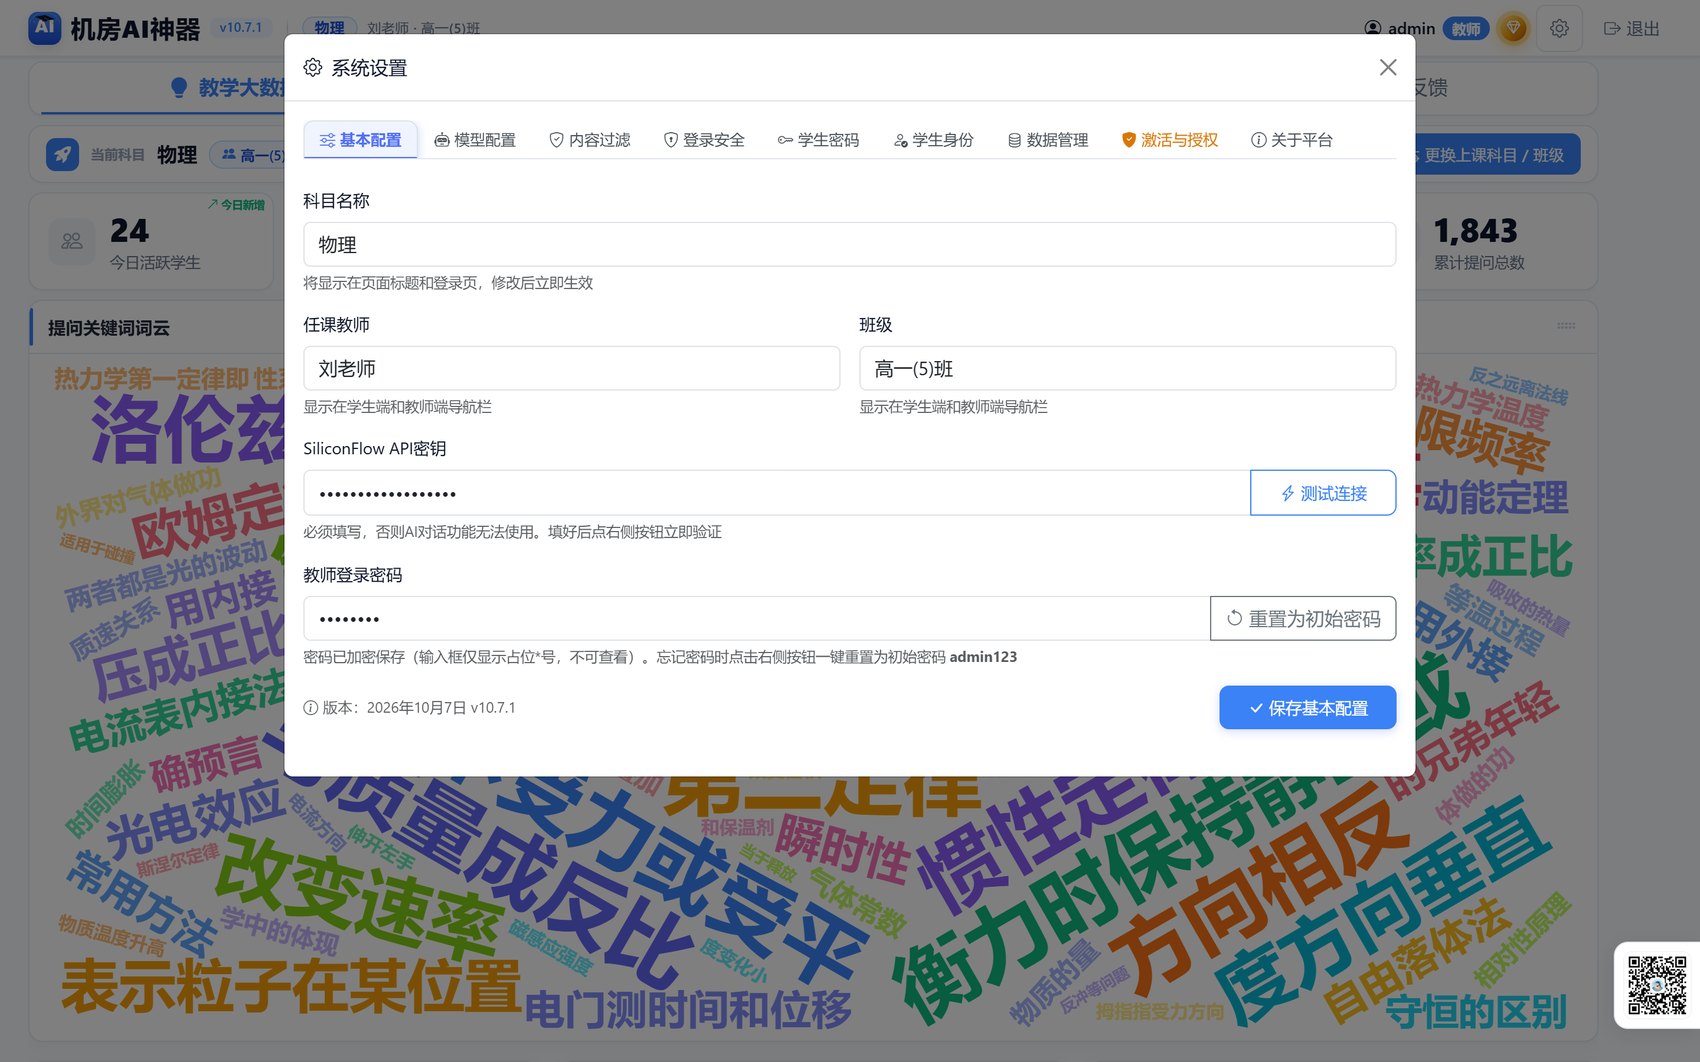Select the 学生身份 tab
Viewport: 1700px width, 1062px height.
click(933, 140)
